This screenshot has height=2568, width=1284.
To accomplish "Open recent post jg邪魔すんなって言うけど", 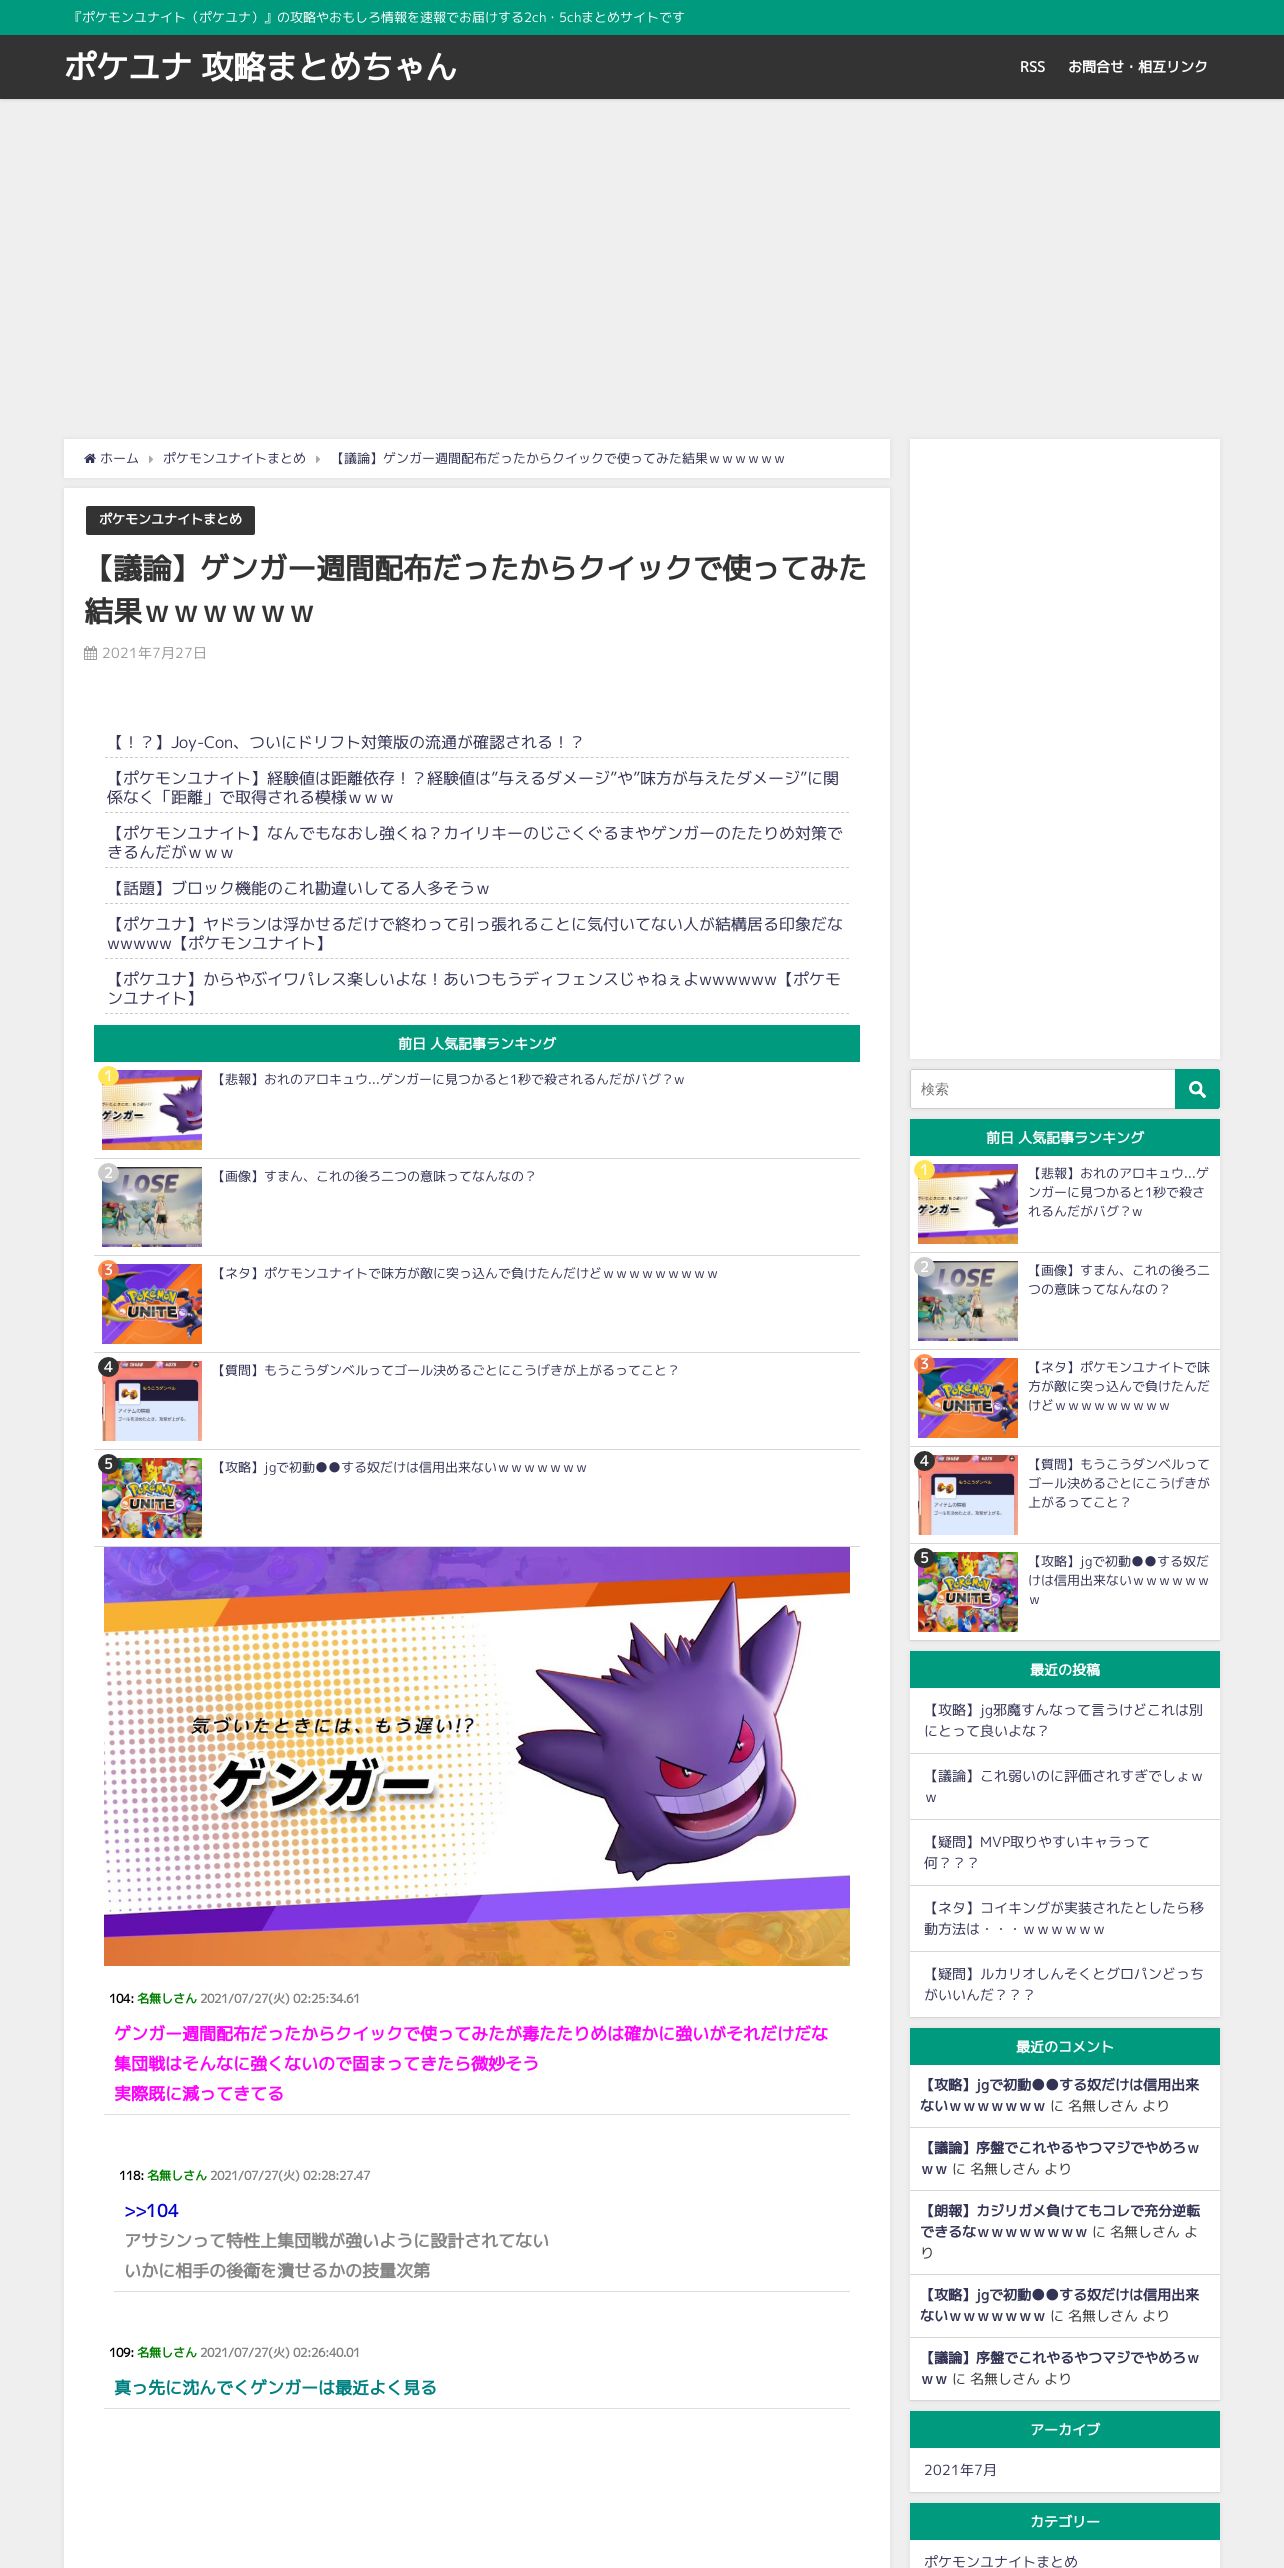I will [1064, 1720].
